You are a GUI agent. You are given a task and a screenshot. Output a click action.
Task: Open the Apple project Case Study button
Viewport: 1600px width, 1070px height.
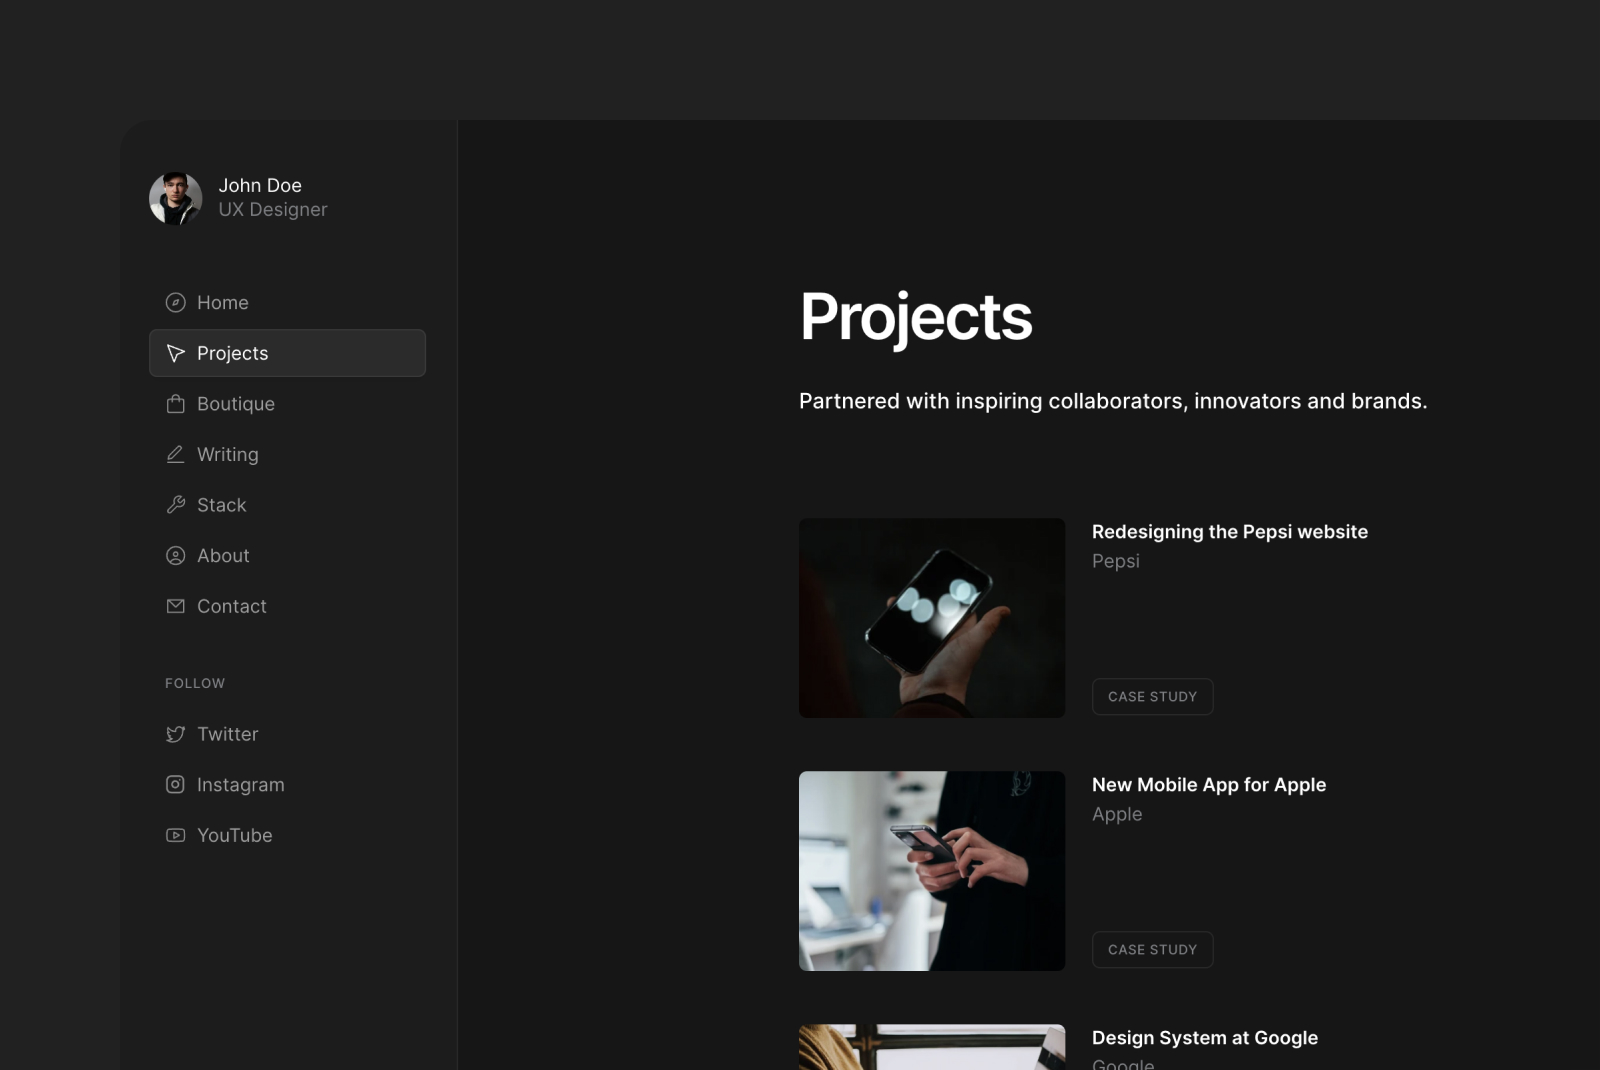(x=1152, y=950)
